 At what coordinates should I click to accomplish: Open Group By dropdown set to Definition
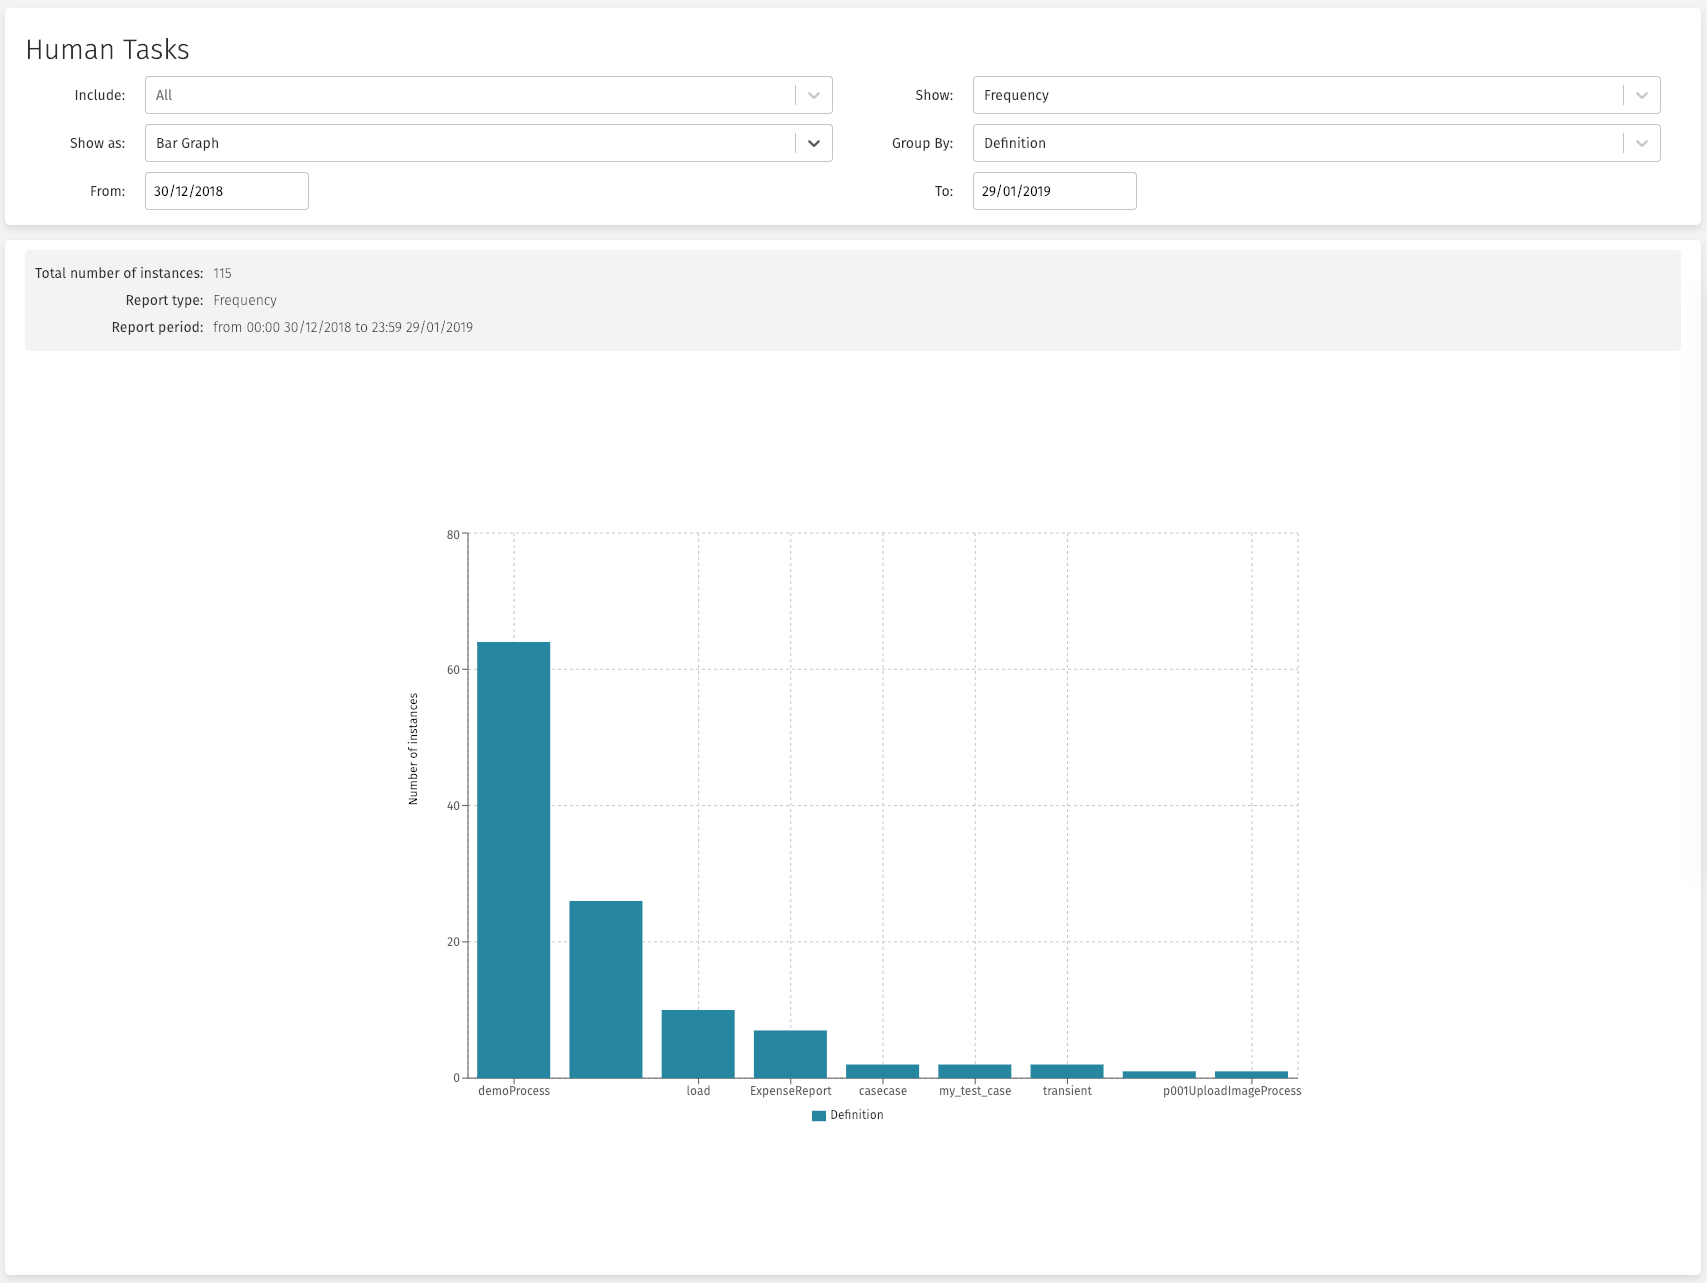pyautogui.click(x=1297, y=143)
